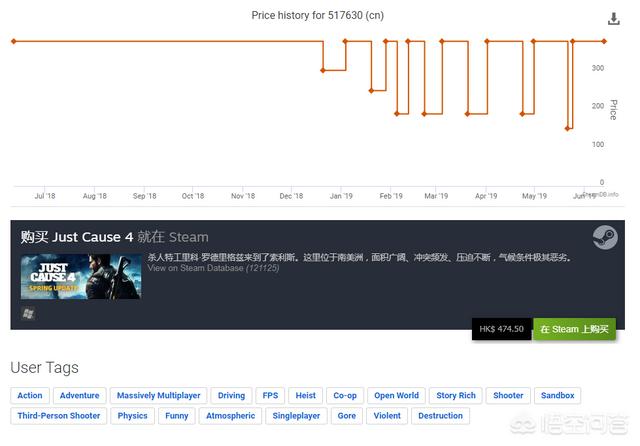Click the Windows platform icon
The width and height of the screenshot is (640, 446).
pos(28,314)
